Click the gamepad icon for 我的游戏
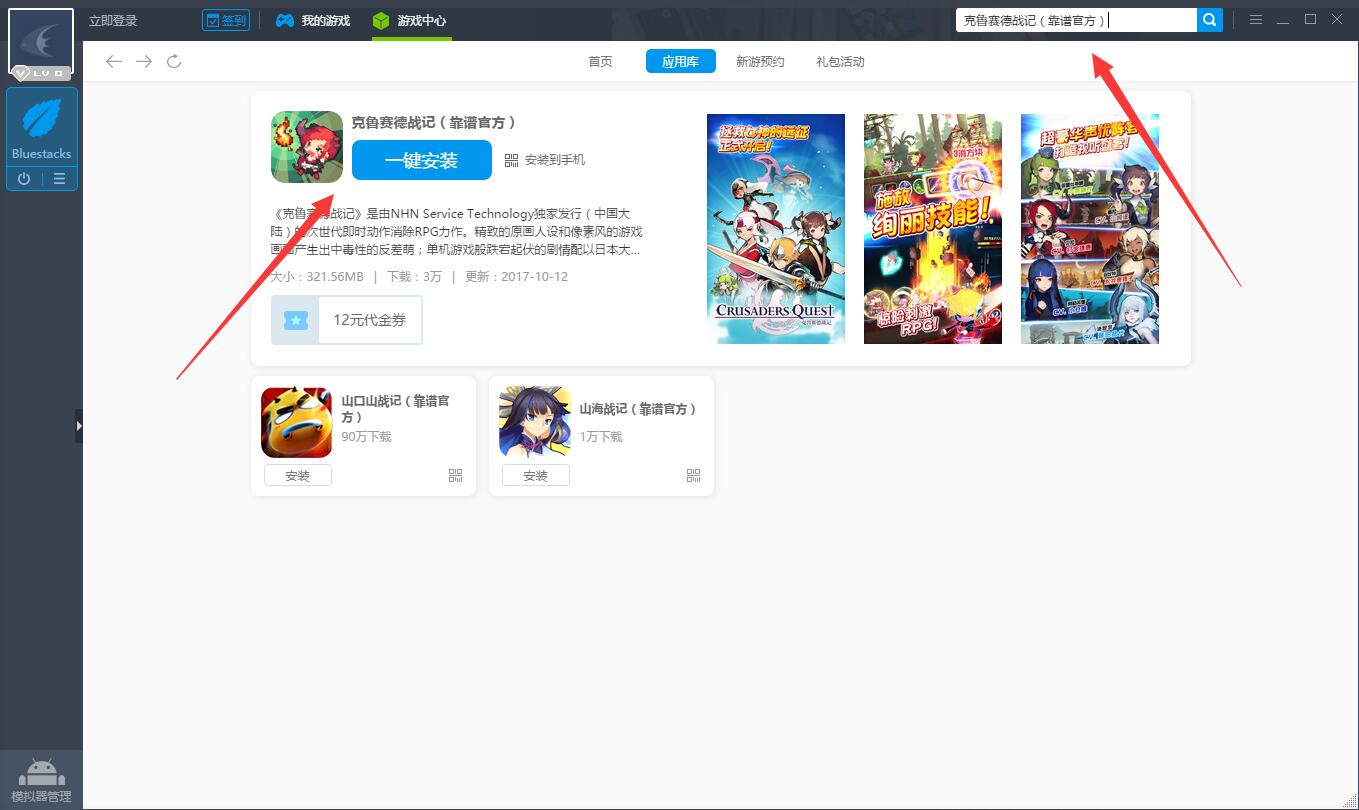 285,20
